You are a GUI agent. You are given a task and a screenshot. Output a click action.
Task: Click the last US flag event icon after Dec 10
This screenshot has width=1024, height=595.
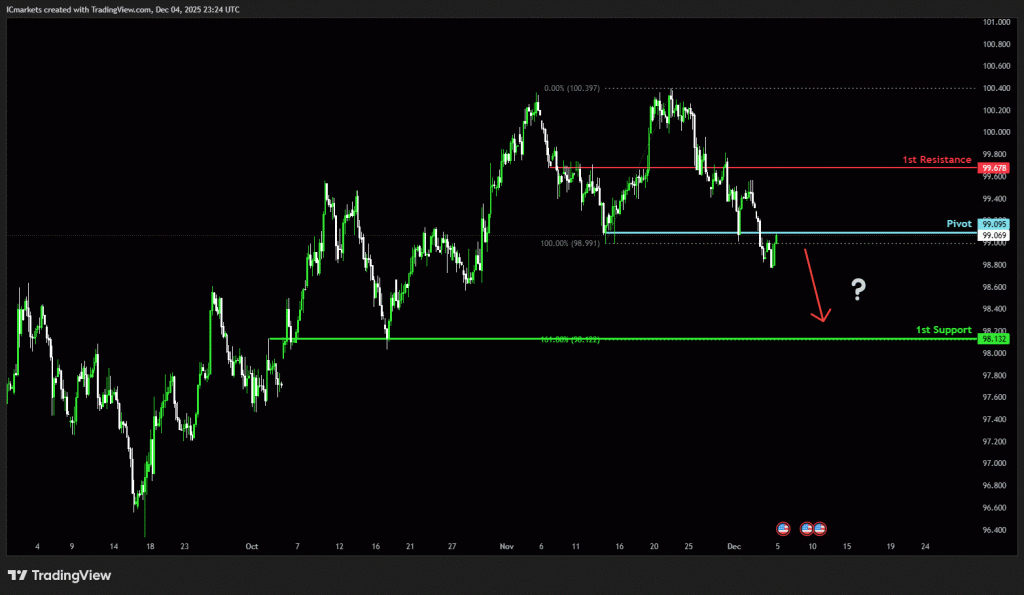[x=819, y=527]
